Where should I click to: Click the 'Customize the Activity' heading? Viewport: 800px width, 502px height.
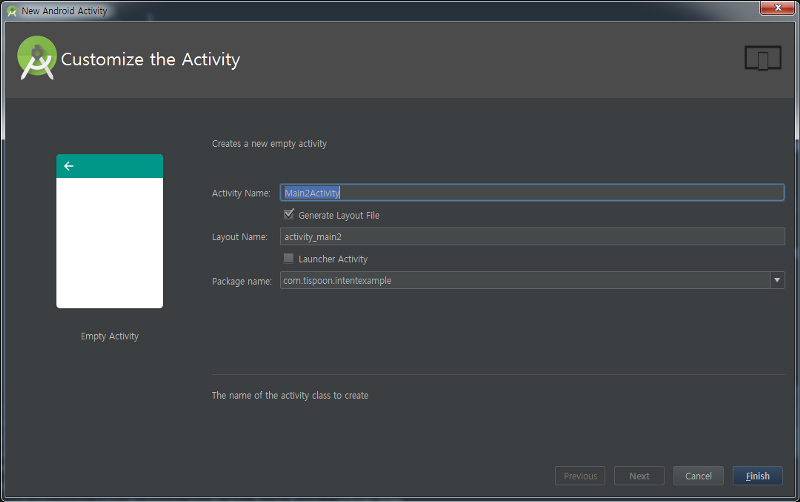click(x=151, y=59)
